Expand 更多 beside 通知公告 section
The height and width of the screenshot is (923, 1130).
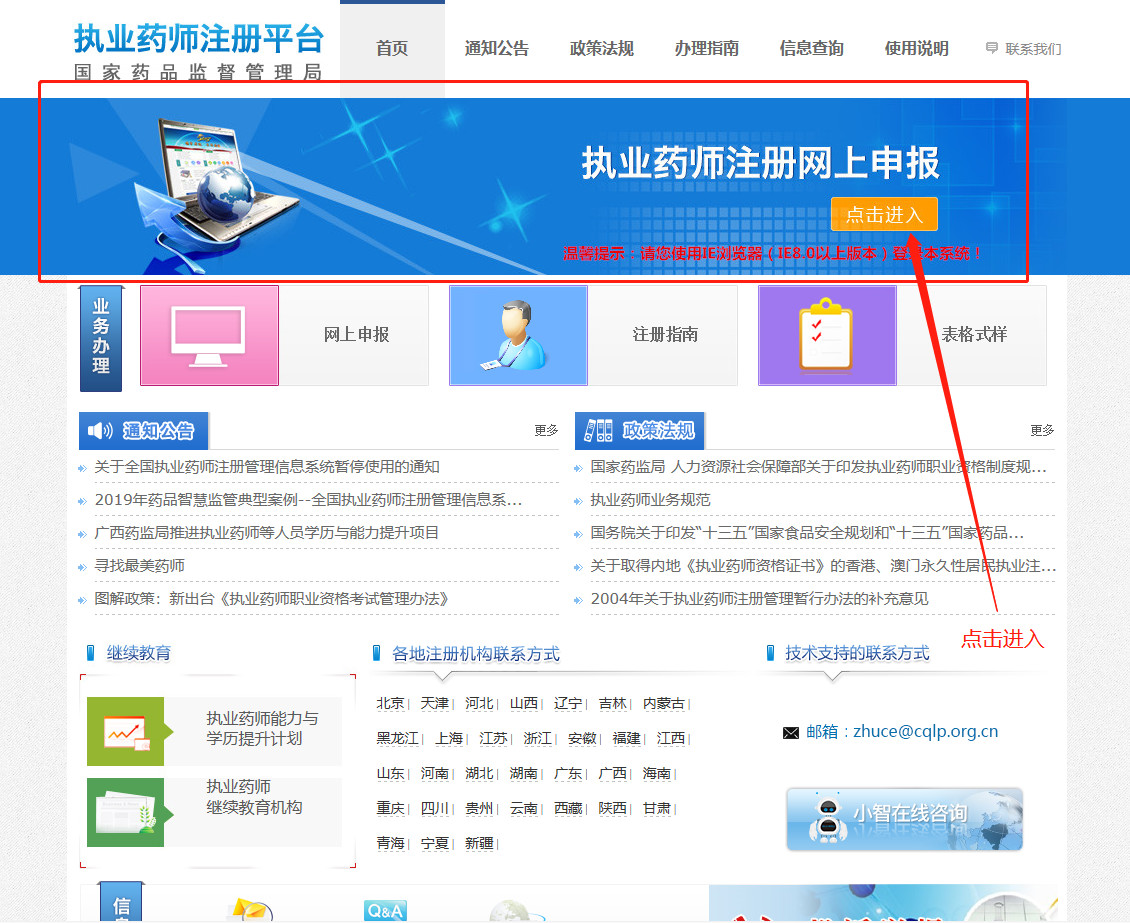tap(546, 430)
